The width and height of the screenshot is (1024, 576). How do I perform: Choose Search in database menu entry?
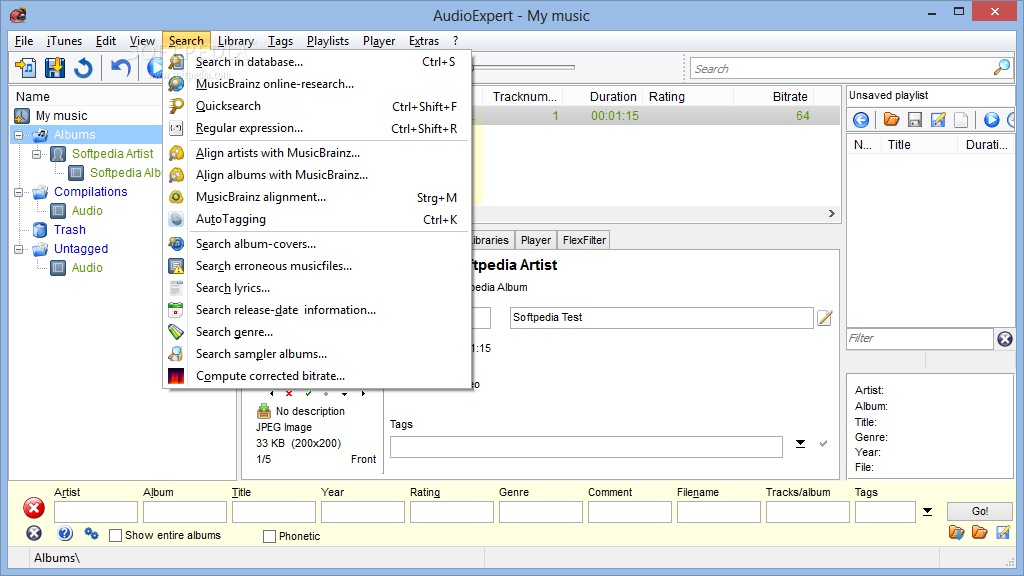[x=317, y=62]
